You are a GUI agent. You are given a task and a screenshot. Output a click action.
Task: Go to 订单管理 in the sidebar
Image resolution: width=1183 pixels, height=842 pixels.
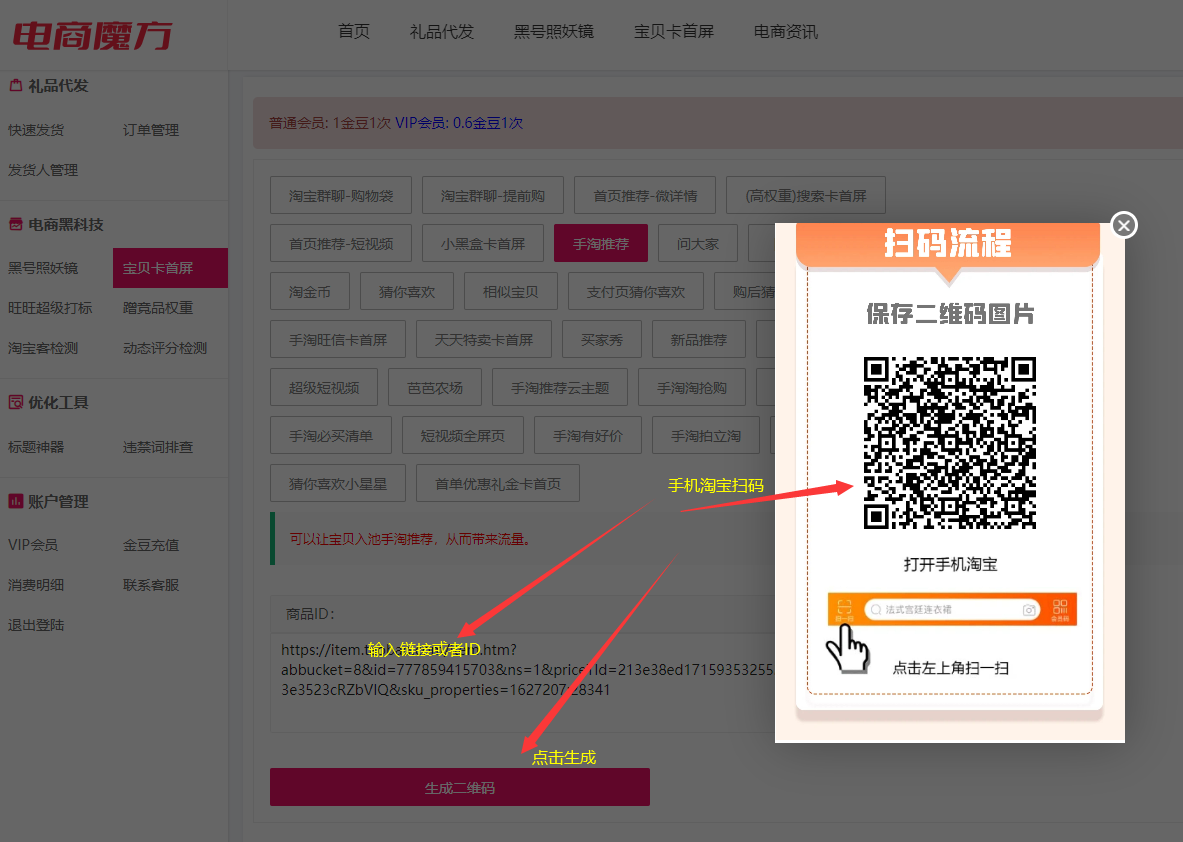tap(151, 130)
